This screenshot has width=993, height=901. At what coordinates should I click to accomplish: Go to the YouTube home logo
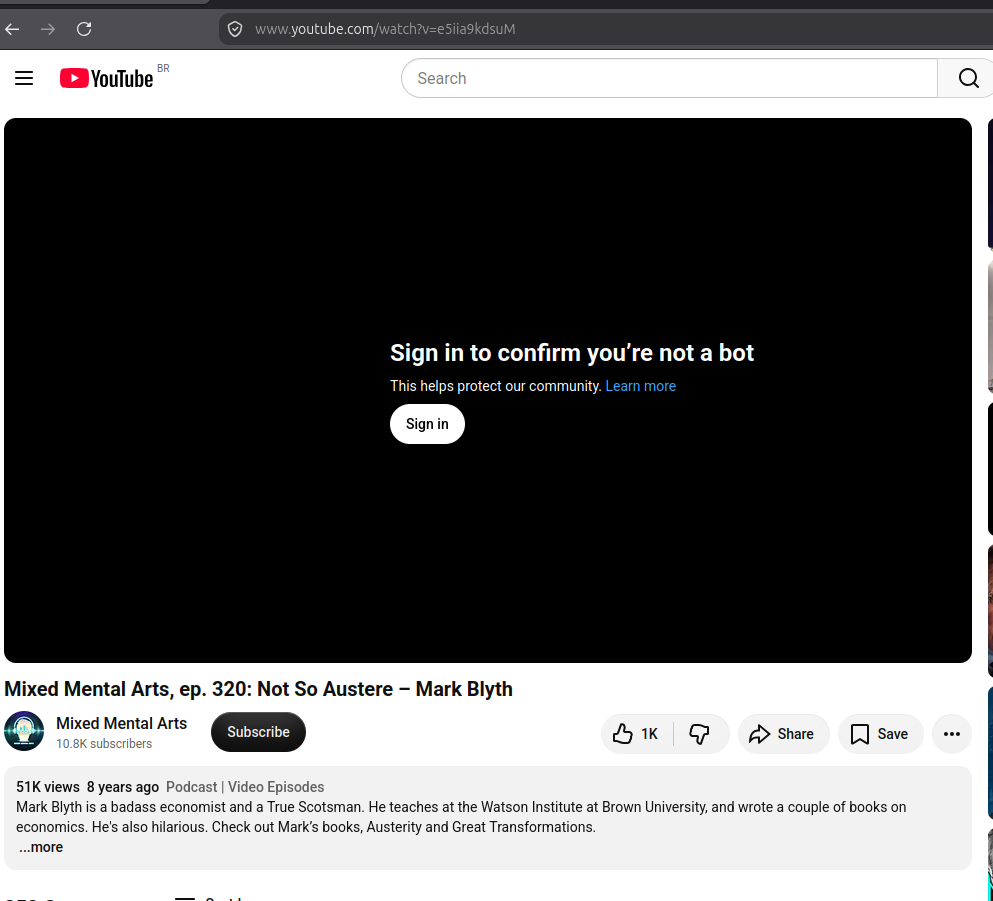tap(106, 78)
